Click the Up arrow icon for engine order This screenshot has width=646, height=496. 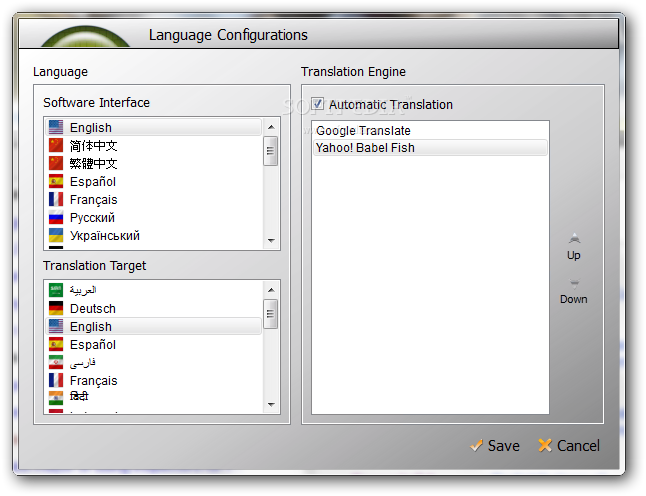click(574, 239)
